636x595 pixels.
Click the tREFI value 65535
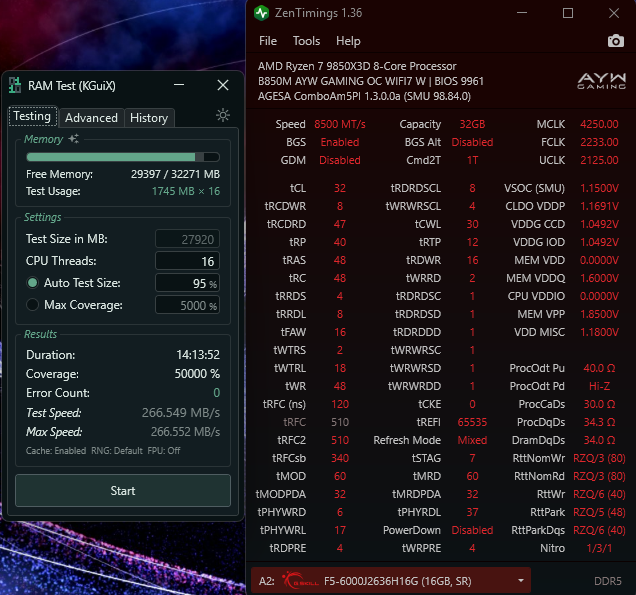pyautogui.click(x=472, y=422)
